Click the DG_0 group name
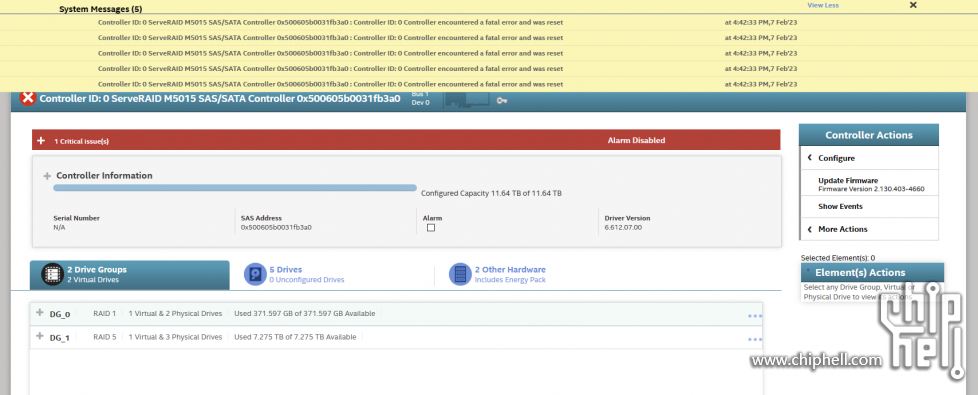The image size is (978, 395). pyautogui.click(x=60, y=314)
